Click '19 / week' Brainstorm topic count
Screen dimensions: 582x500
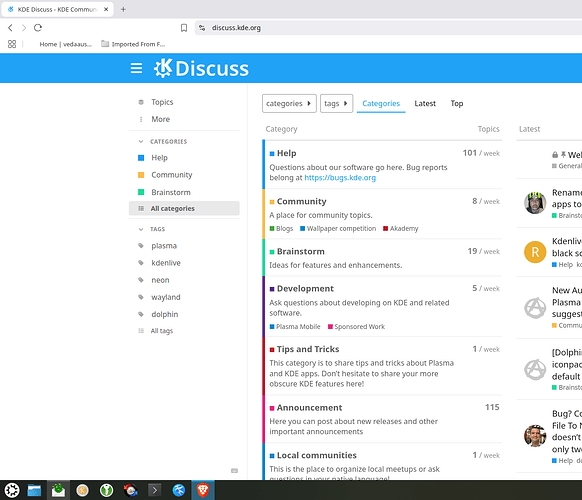click(x=484, y=251)
